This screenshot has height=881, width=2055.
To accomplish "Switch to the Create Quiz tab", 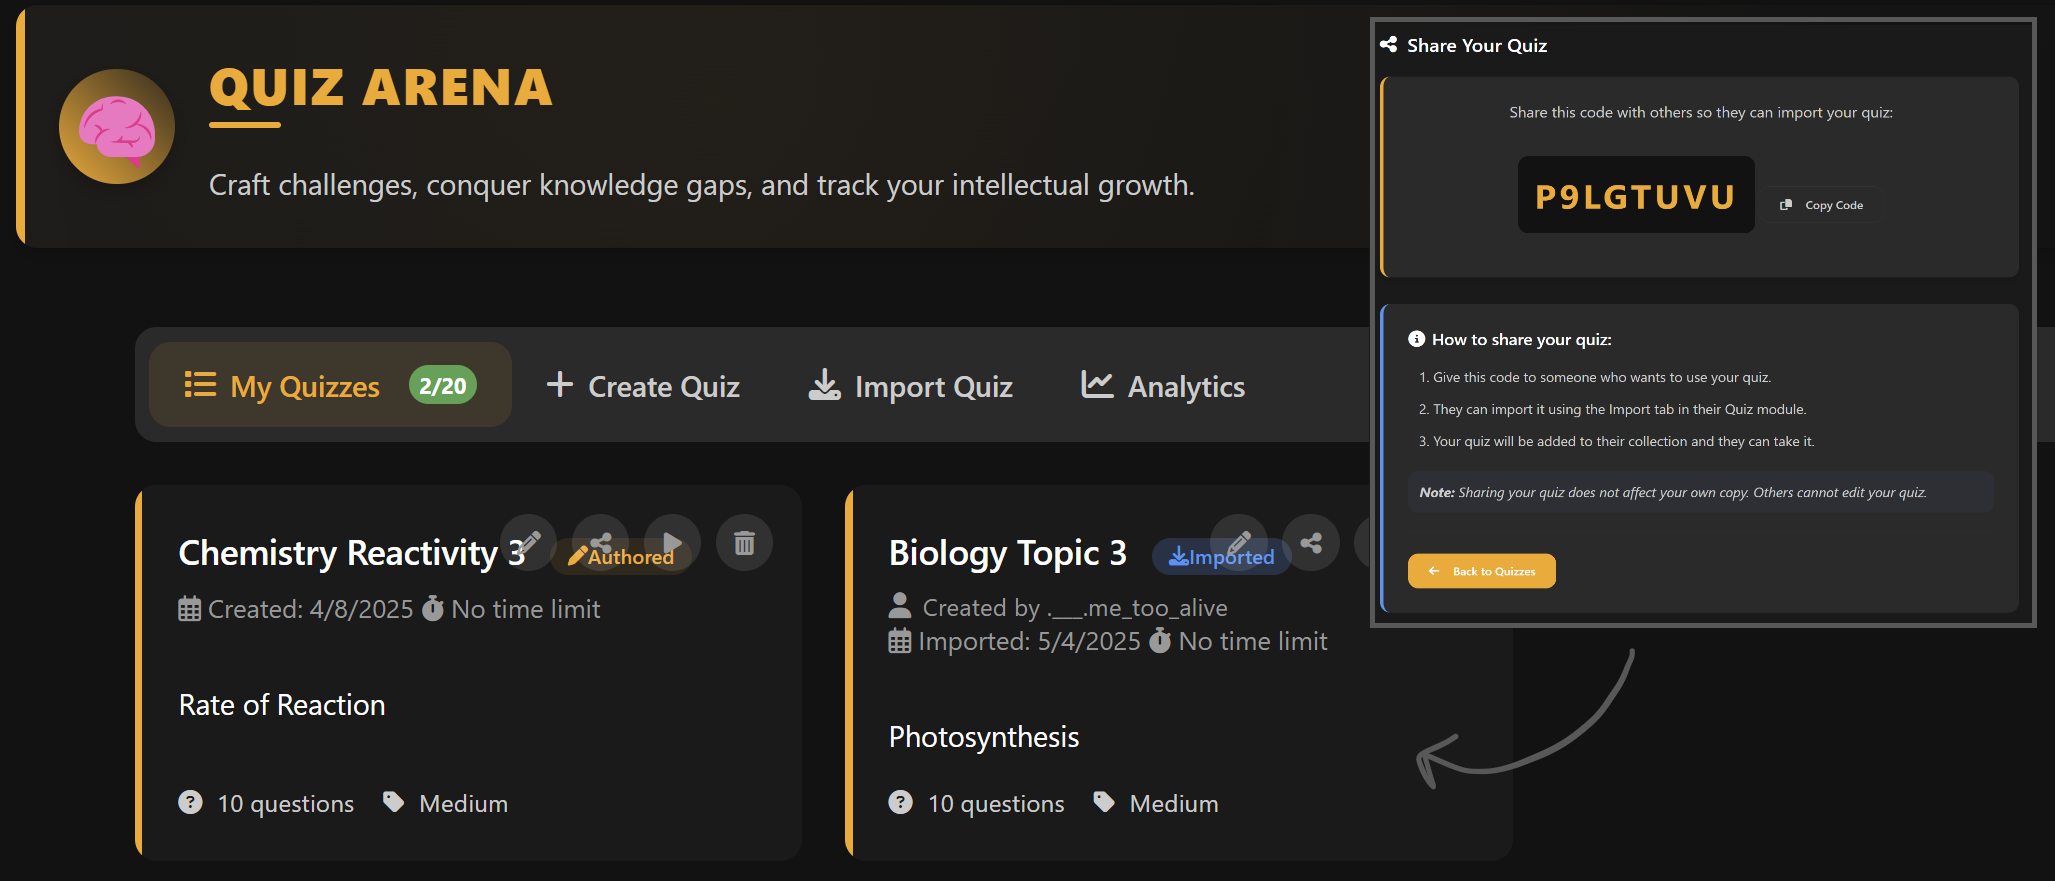I will 643,386.
